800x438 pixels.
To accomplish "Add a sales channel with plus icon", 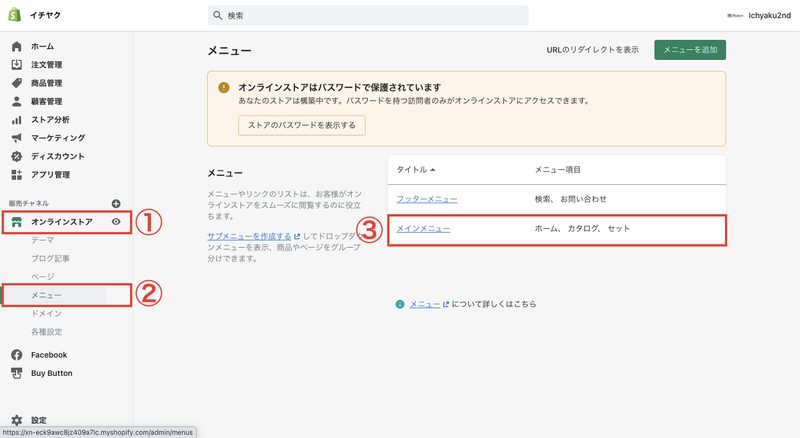I will [x=116, y=204].
